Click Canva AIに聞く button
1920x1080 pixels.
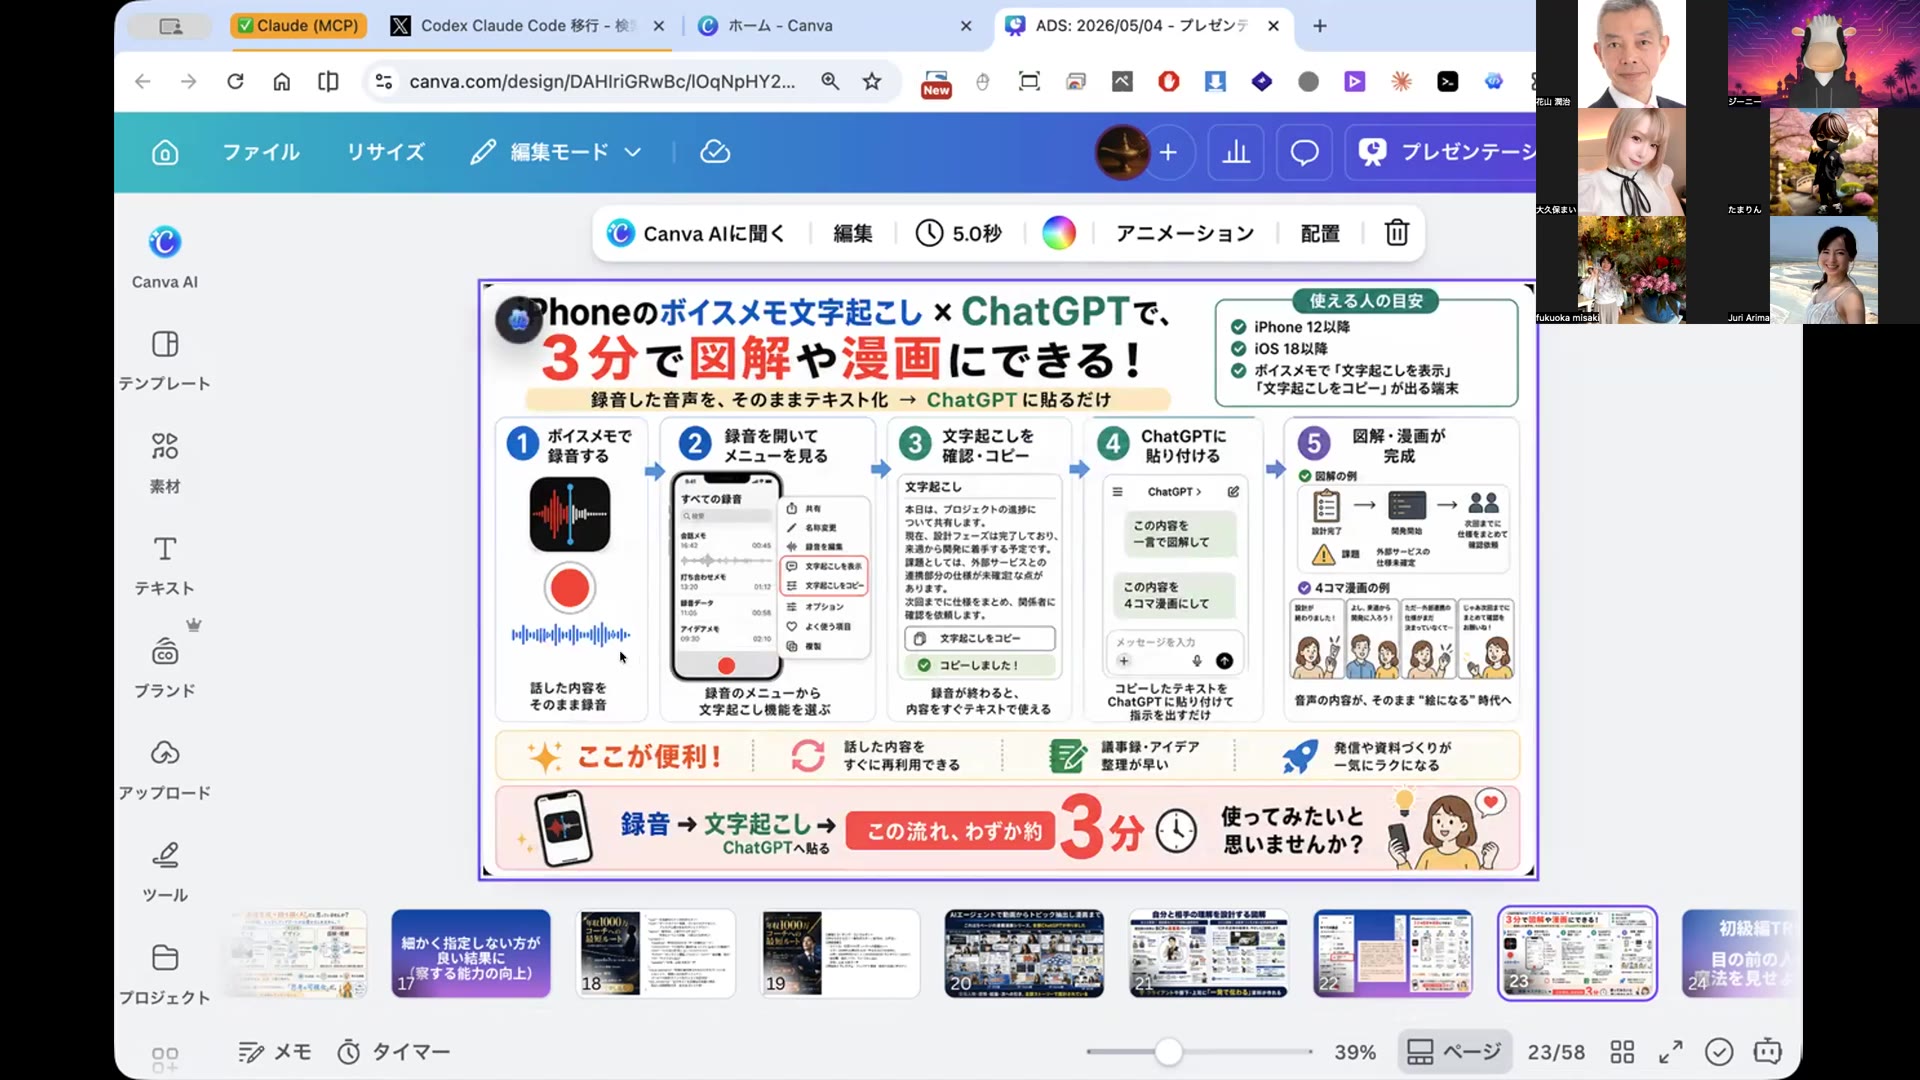696,233
